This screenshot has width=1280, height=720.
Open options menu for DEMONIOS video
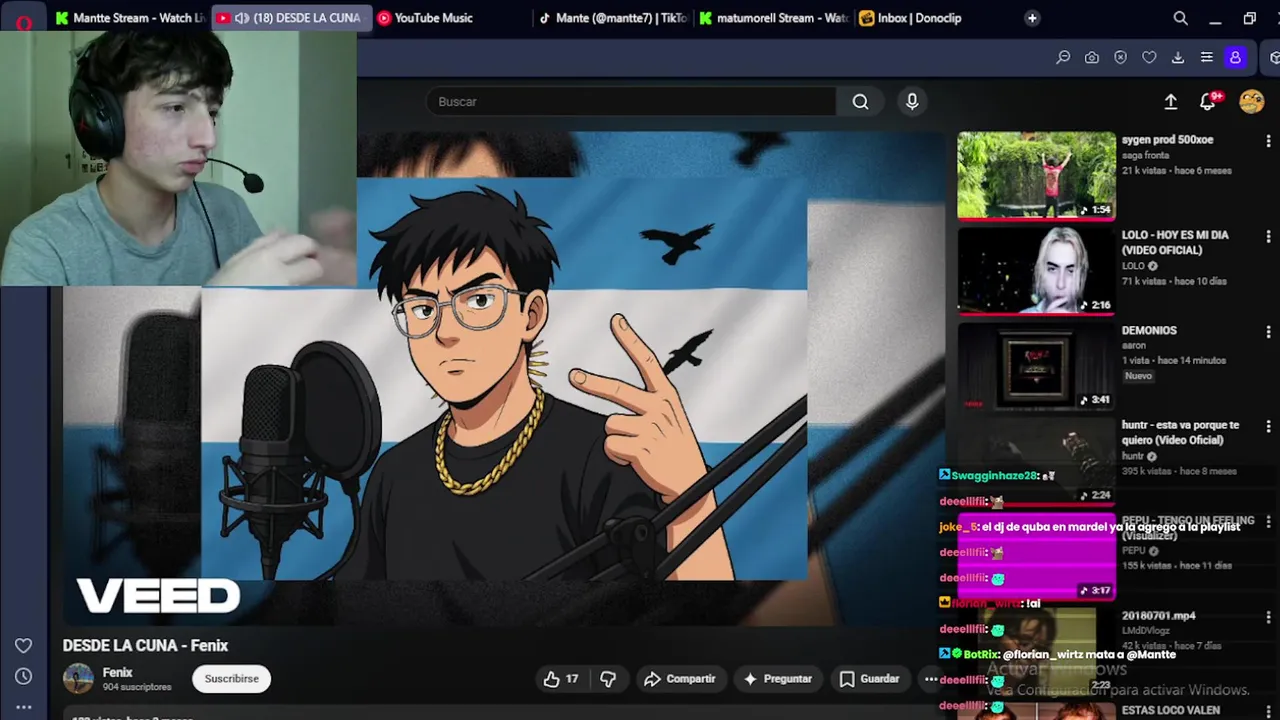[x=1268, y=332]
